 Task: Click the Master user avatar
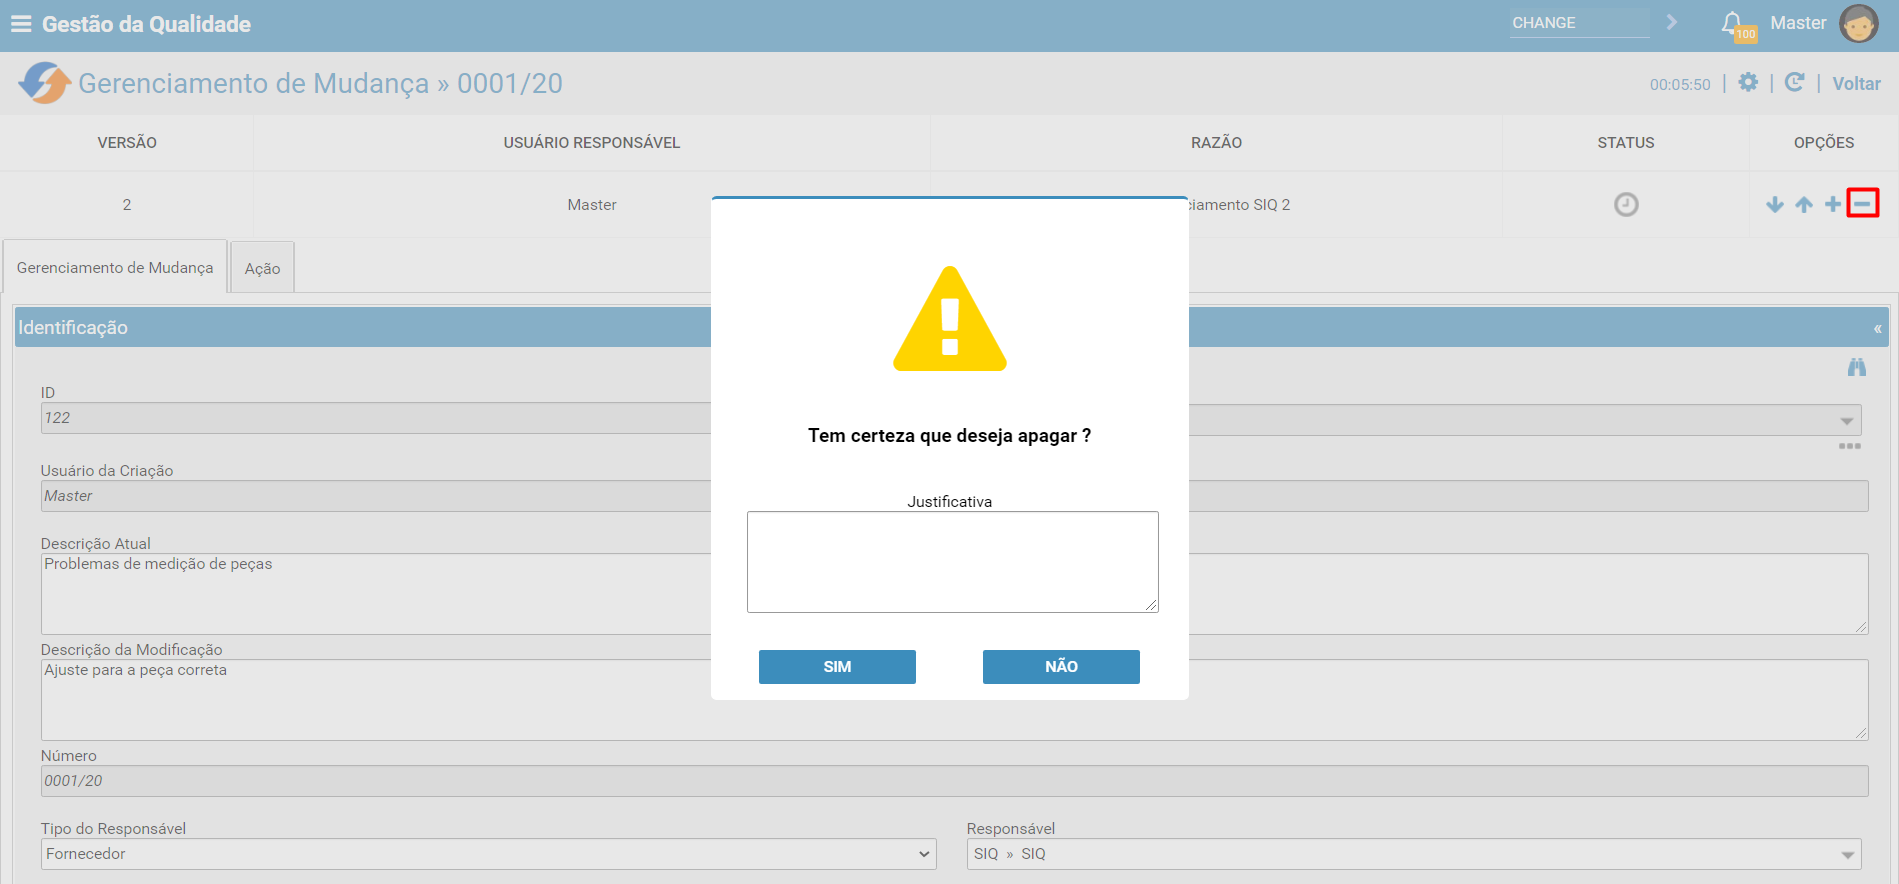[1859, 24]
